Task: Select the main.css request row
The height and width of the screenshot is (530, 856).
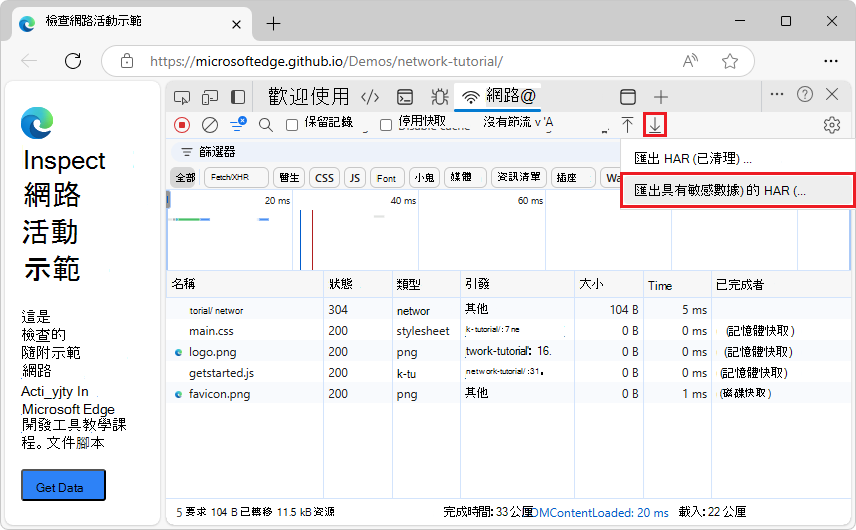Action: pos(508,331)
